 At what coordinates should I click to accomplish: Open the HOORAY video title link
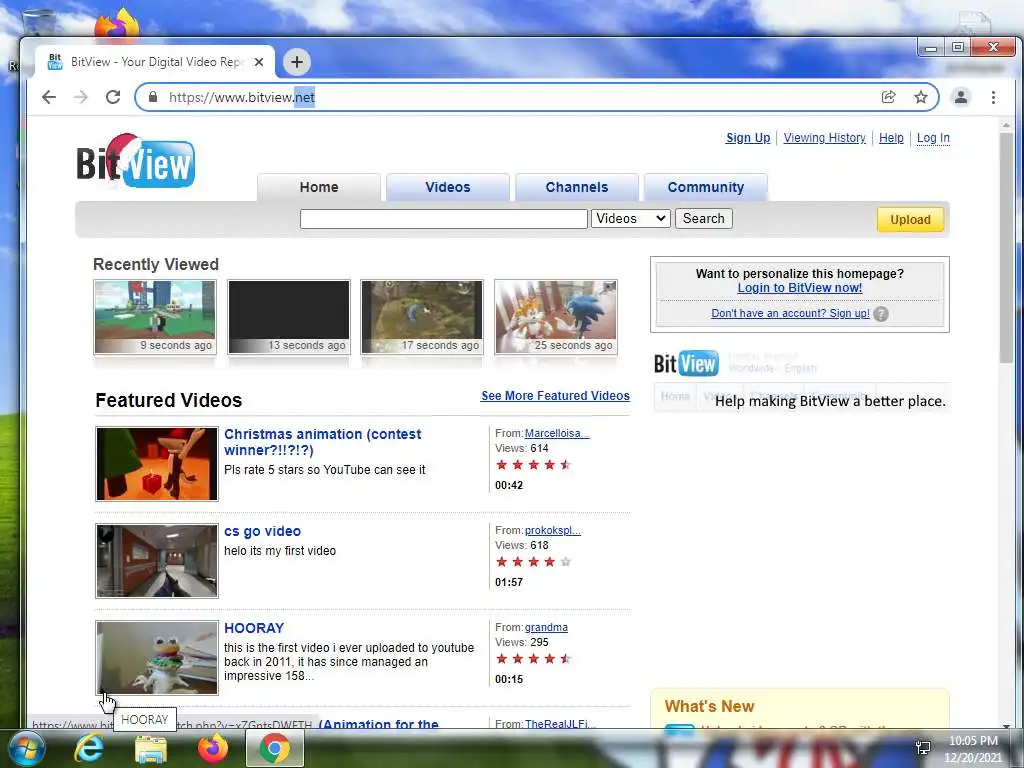point(254,628)
